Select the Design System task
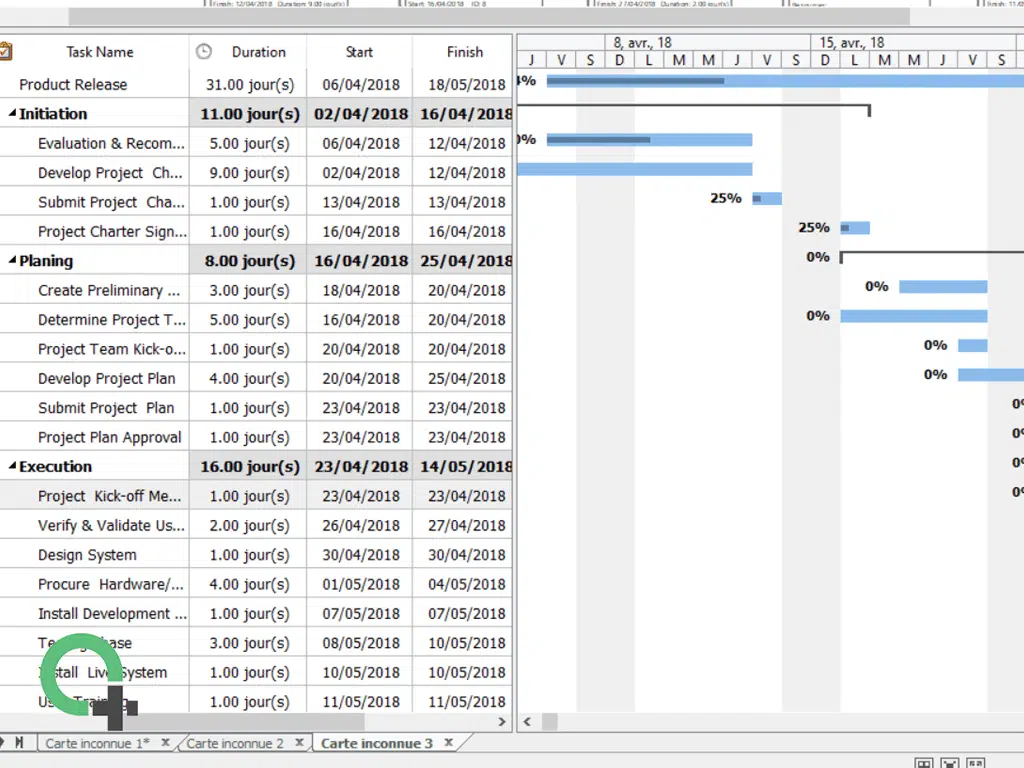Image resolution: width=1024 pixels, height=768 pixels. click(x=87, y=555)
